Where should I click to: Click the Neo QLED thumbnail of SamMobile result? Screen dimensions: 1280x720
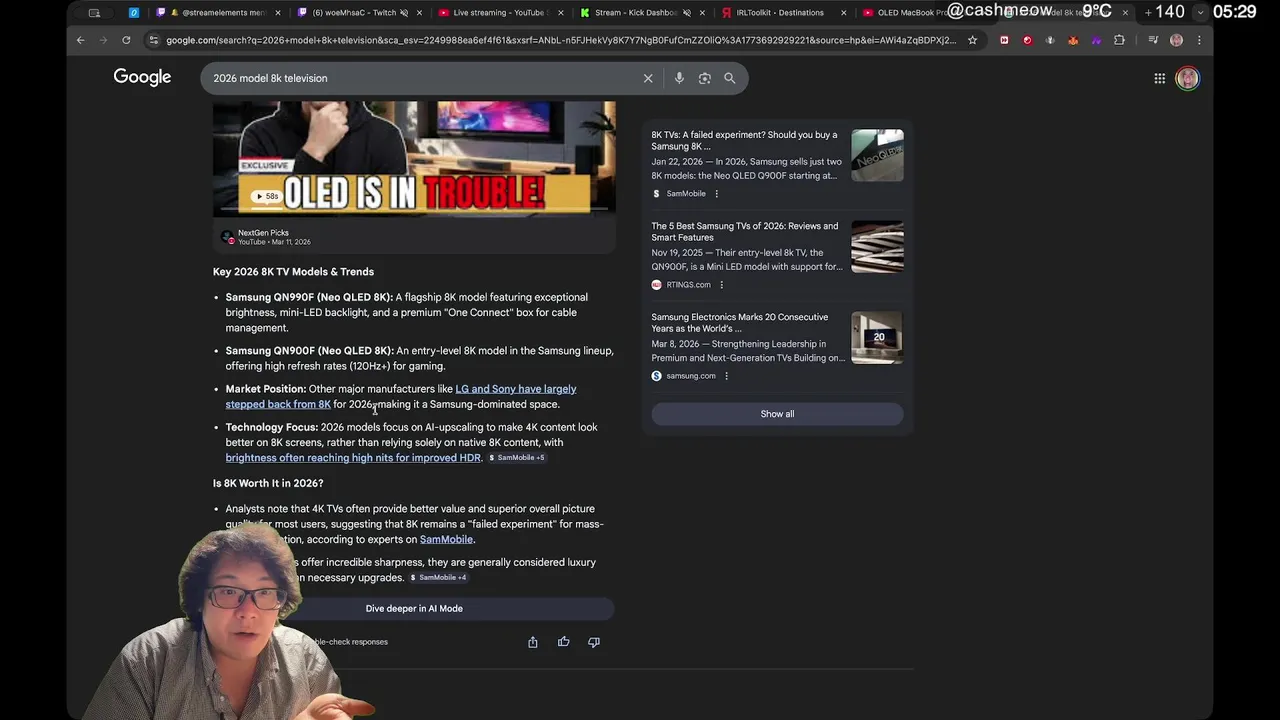tap(877, 156)
